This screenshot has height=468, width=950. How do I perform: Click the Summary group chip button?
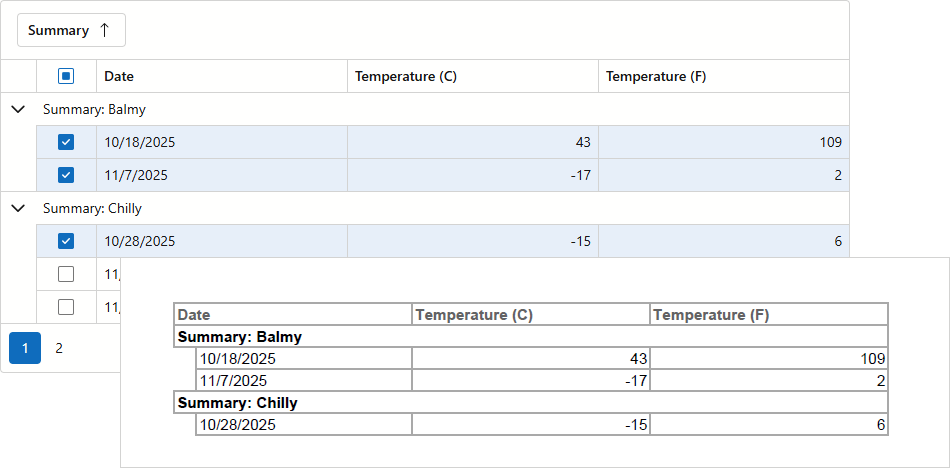click(x=59, y=30)
